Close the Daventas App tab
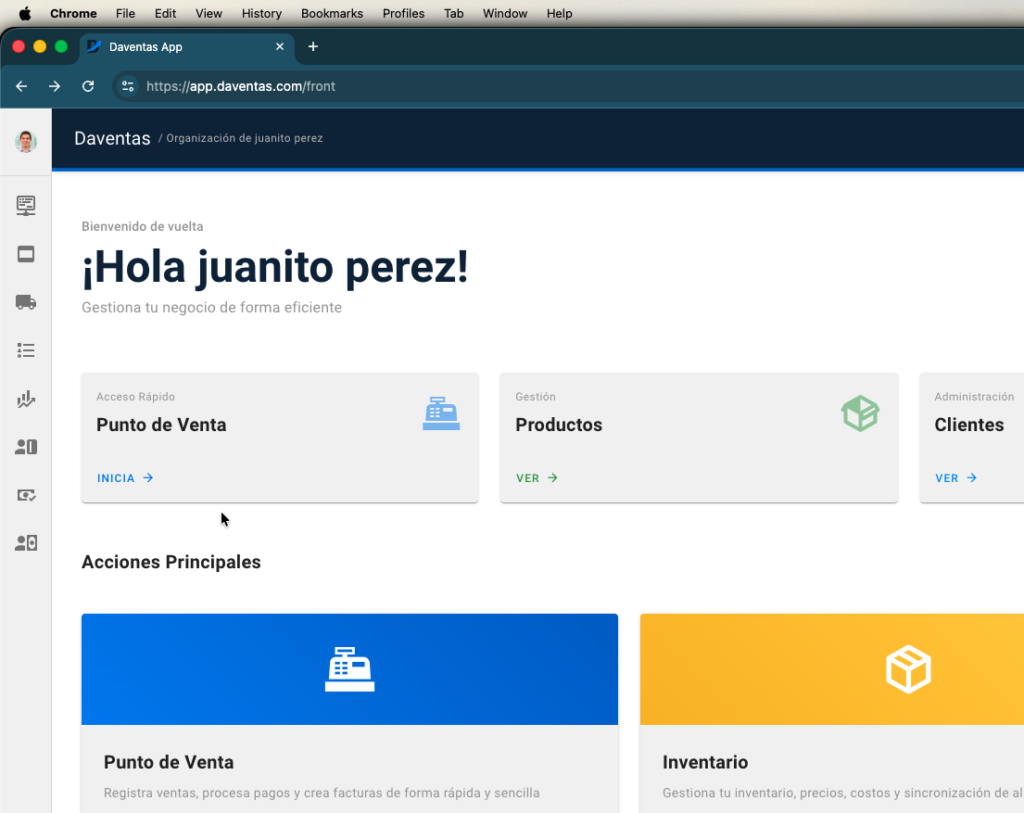Screen dimensions: 1024x813 [280, 46]
